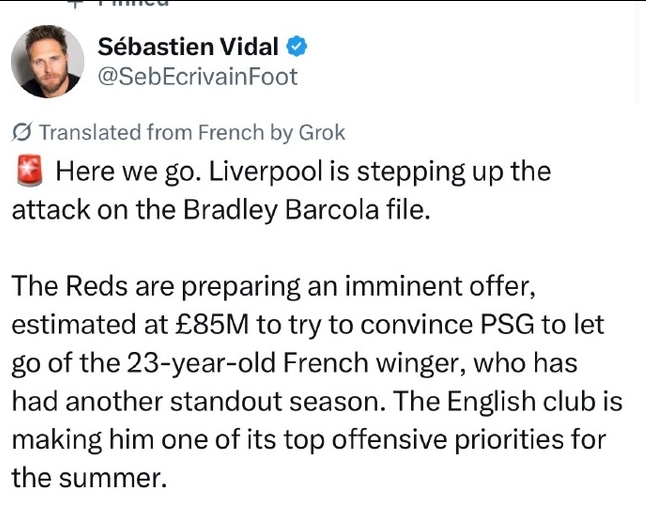Screen dimensions: 646x514
Task: Click the word Grok in translation note
Action: pos(322,133)
